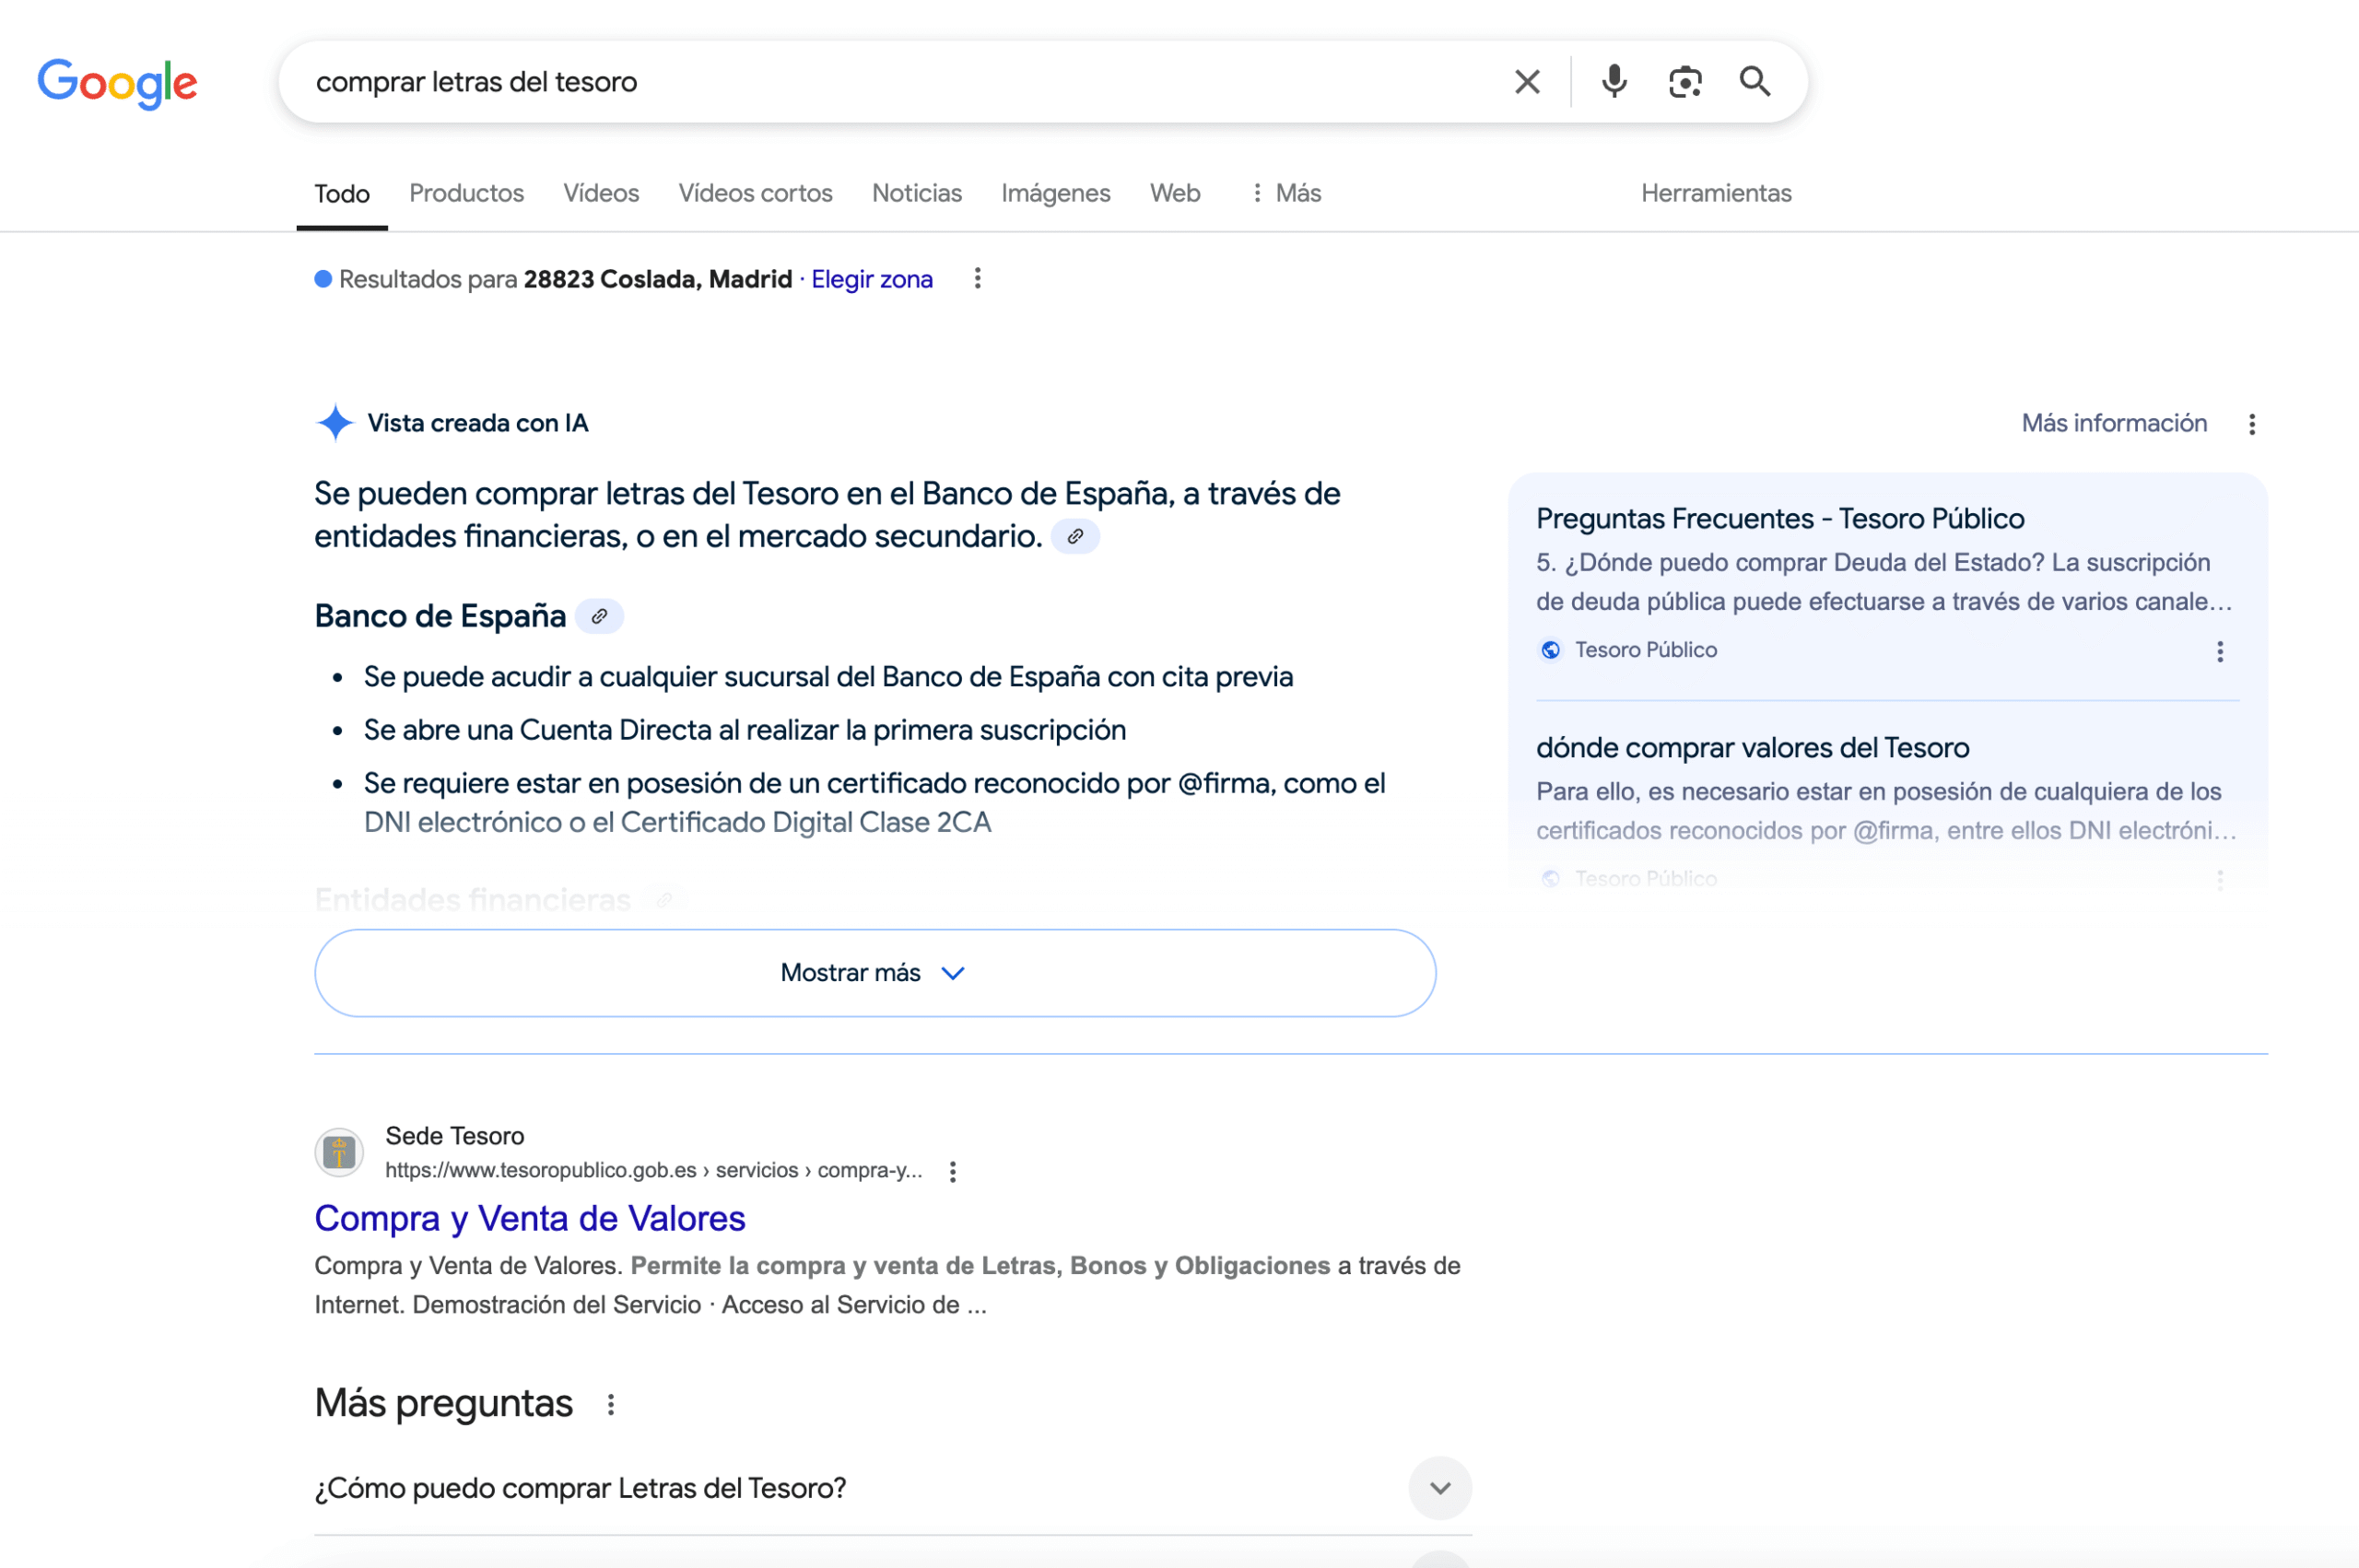Expand the AI overview with Mostrar más
The width and height of the screenshot is (2359, 1568).
click(874, 973)
